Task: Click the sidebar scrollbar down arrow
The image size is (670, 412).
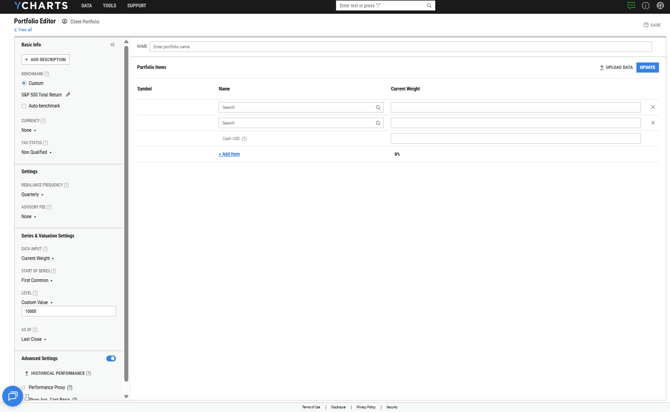Action: point(126,396)
